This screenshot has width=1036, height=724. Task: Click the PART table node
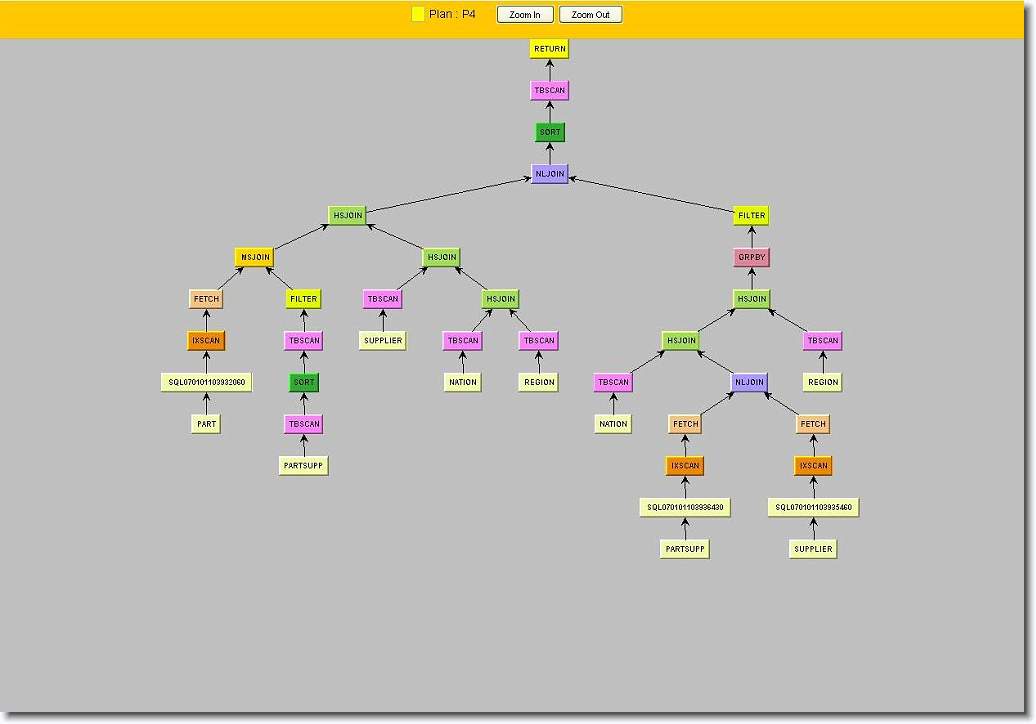coord(206,424)
